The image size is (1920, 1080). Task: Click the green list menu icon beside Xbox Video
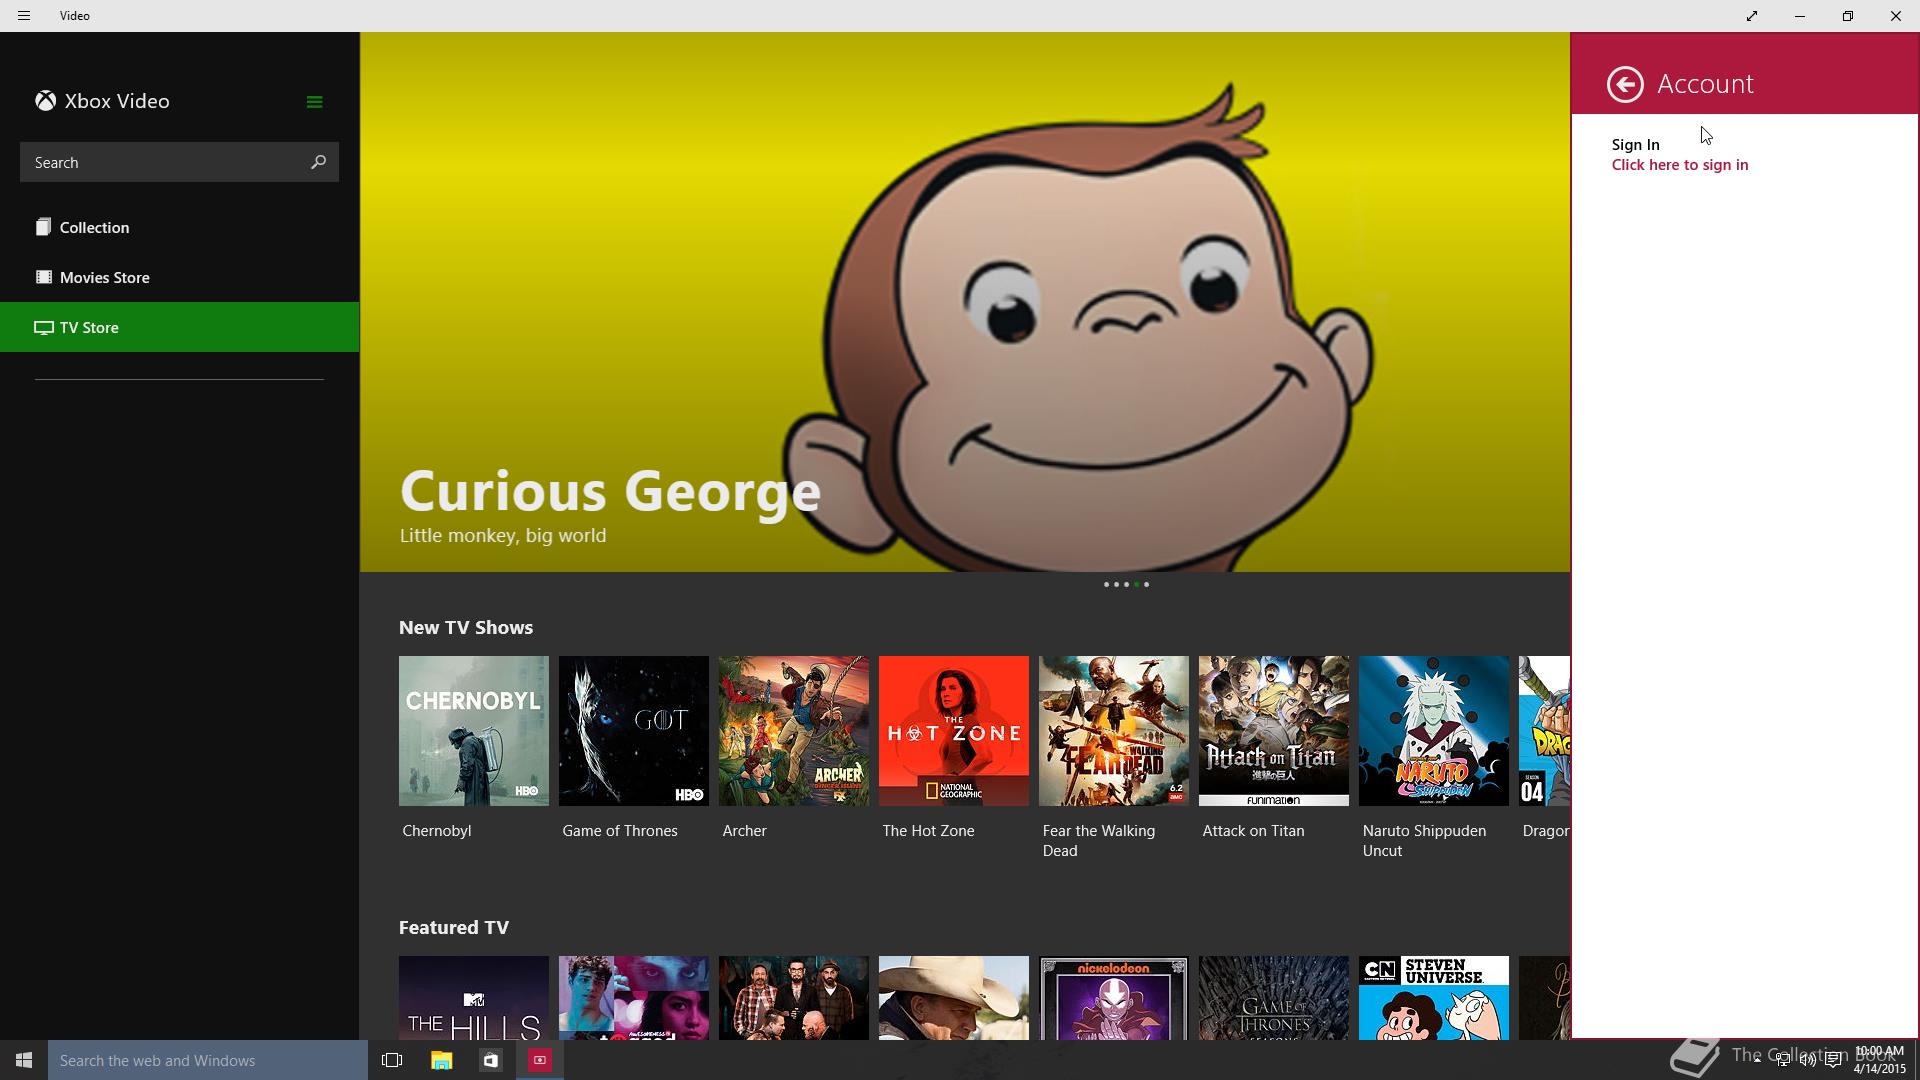coord(314,102)
